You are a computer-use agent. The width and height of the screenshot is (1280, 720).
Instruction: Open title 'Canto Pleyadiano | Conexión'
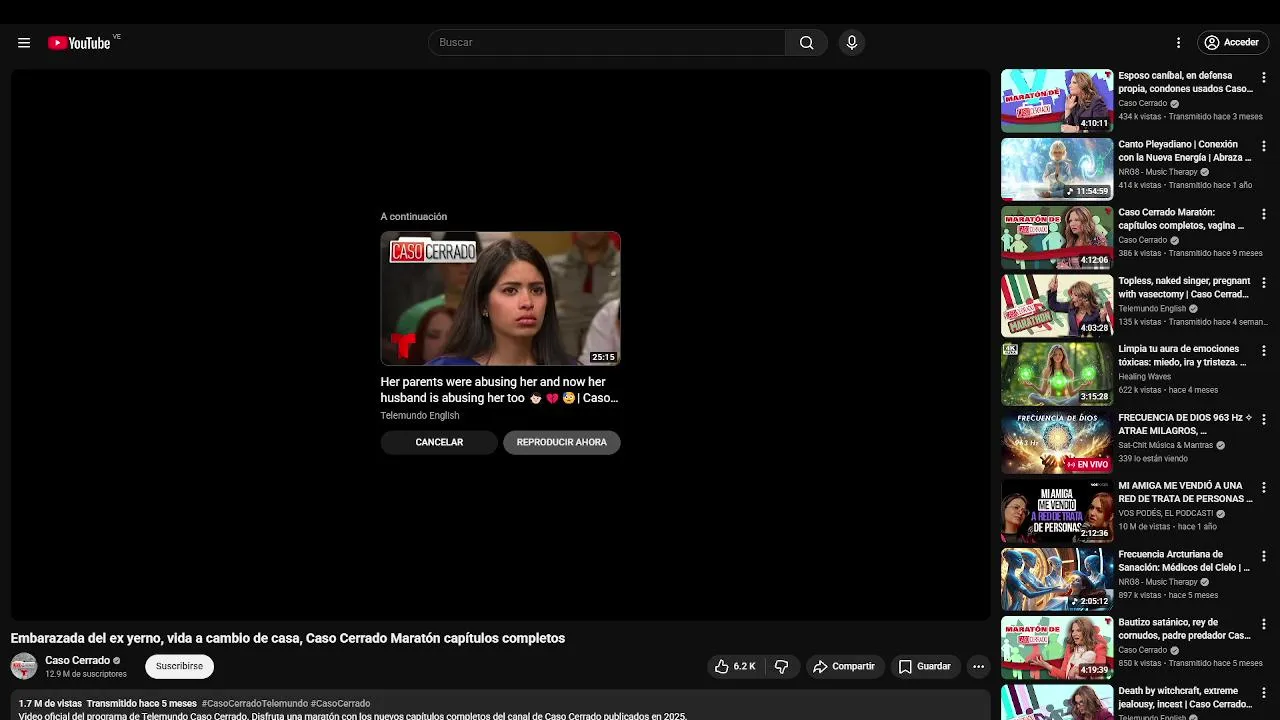tap(1185, 151)
